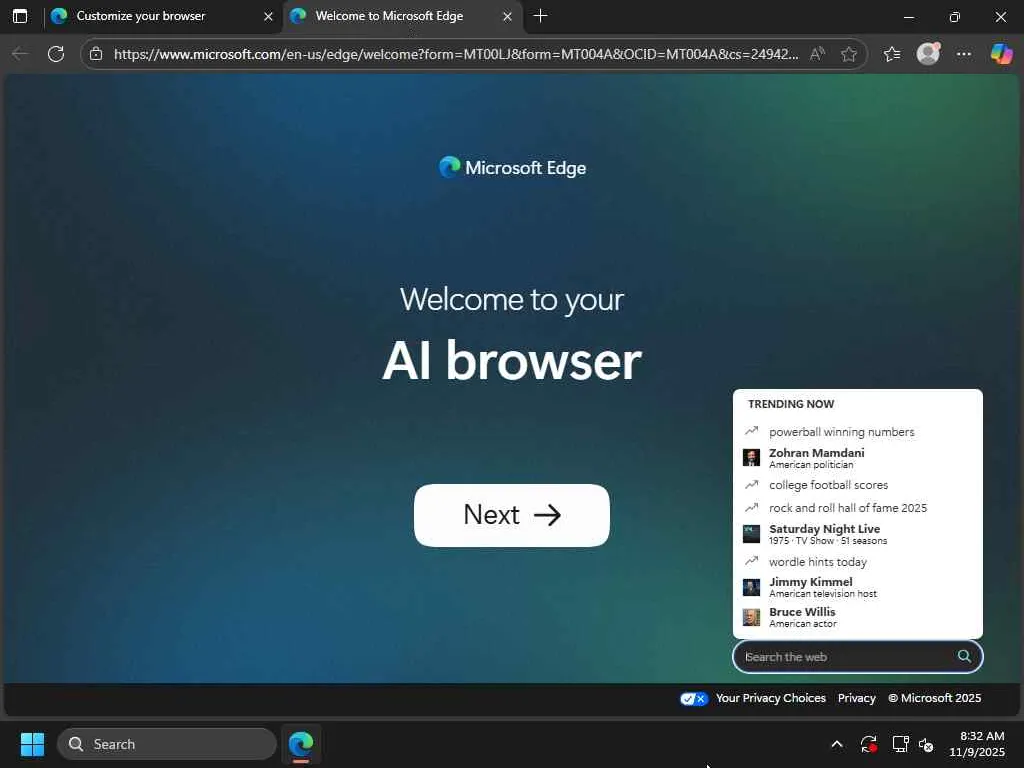
Task: Open a new tab with plus icon
Action: click(x=540, y=16)
